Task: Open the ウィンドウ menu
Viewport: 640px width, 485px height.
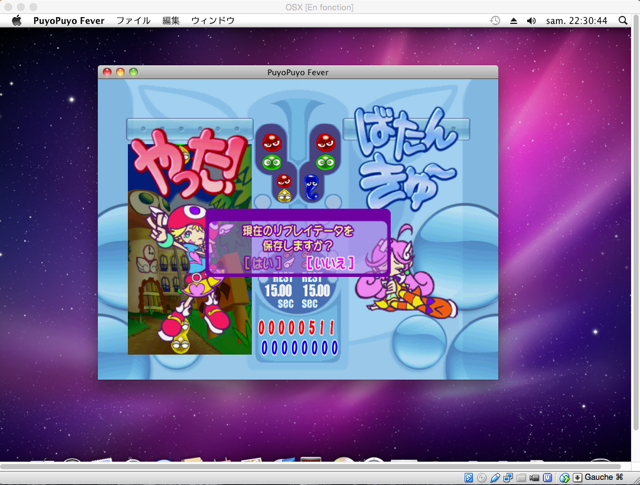Action: pyautogui.click(x=213, y=20)
